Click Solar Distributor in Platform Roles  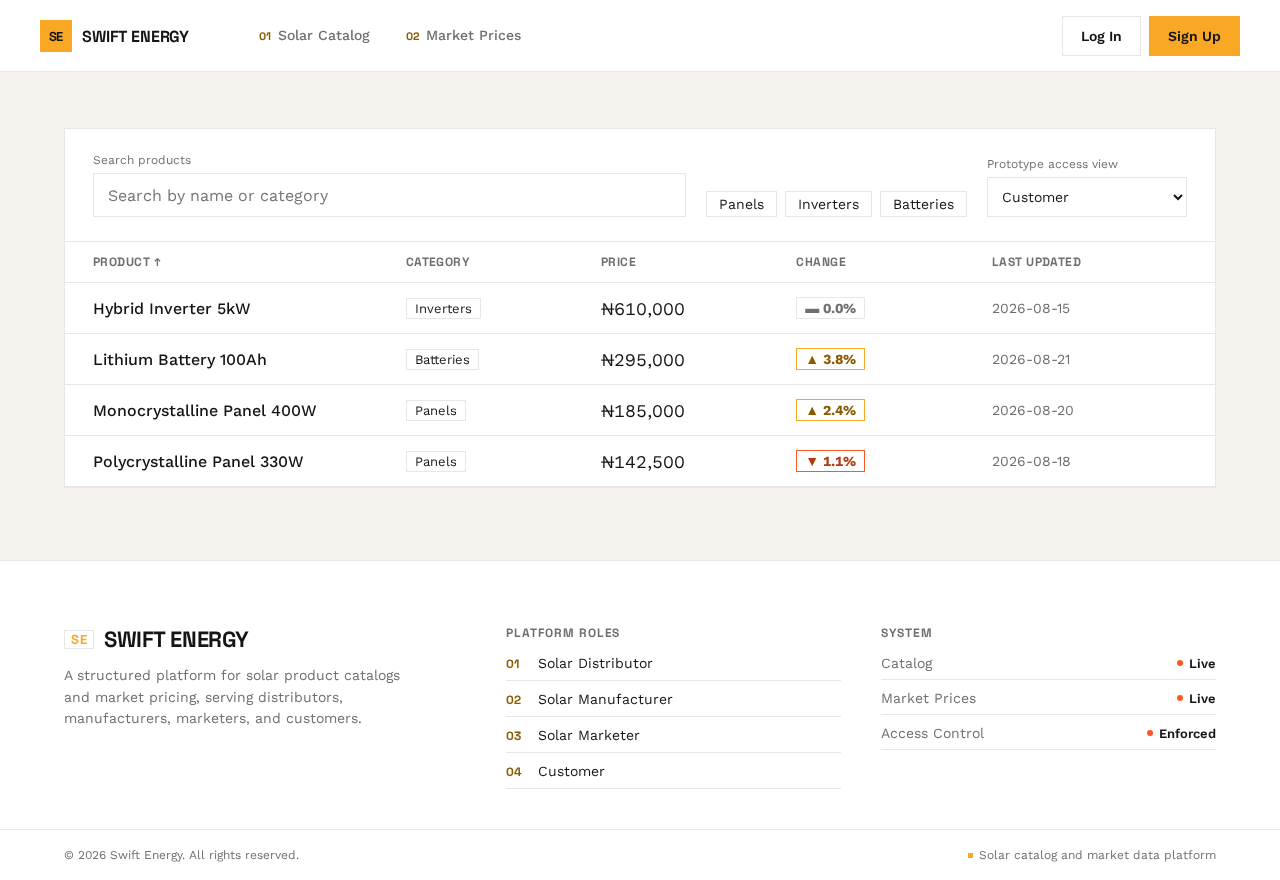[x=595, y=663]
